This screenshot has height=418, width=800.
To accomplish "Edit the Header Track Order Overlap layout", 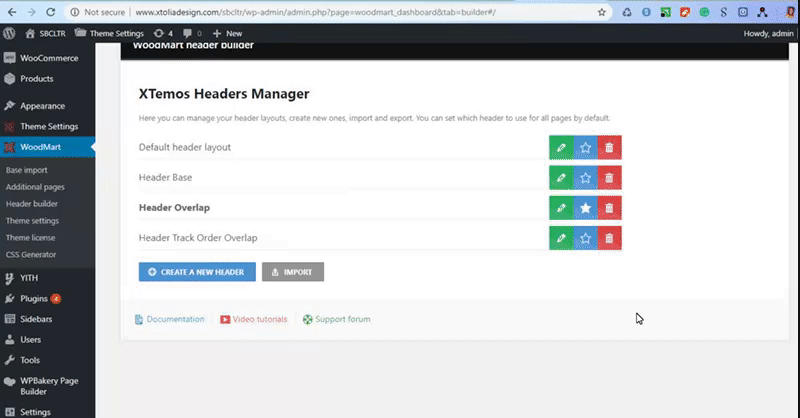I will pyautogui.click(x=561, y=238).
